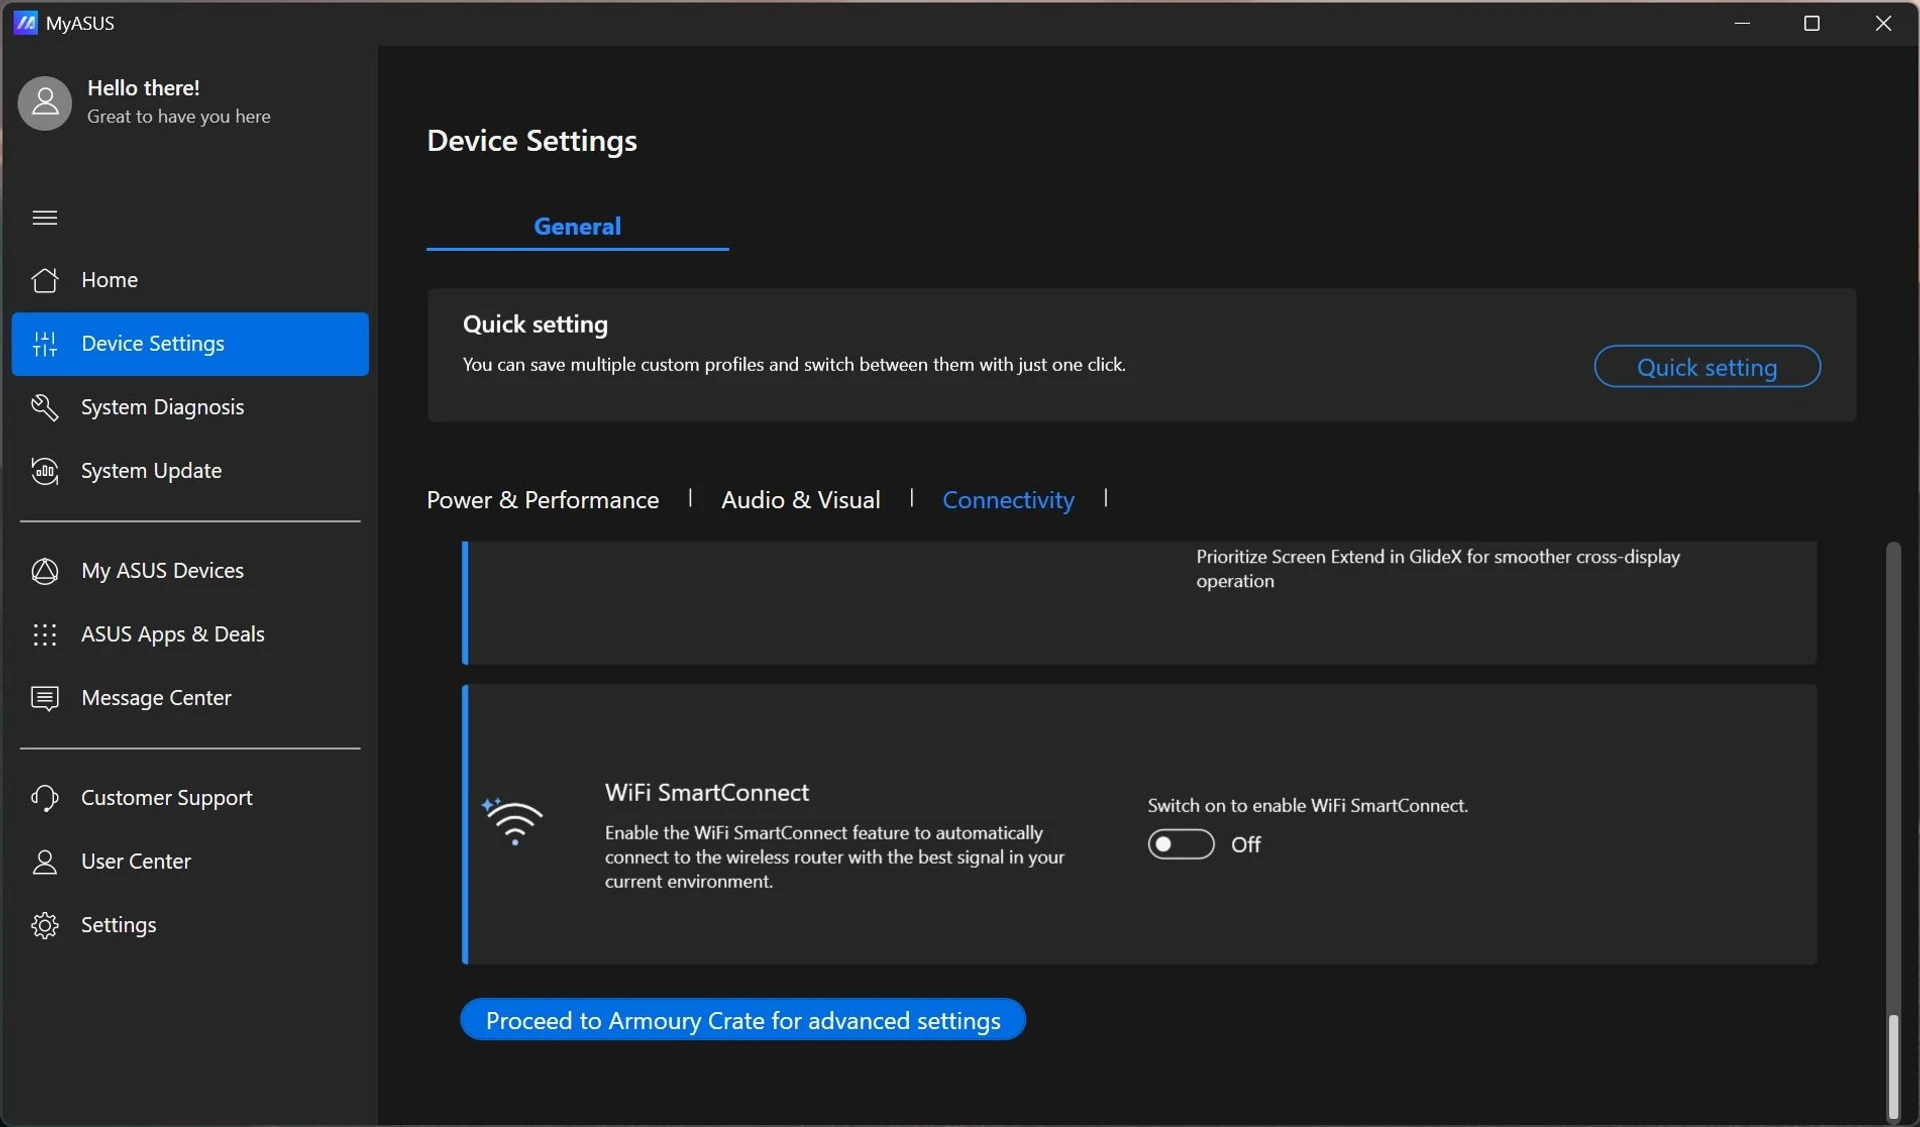
Task: Select the Connectivity section
Action: point(1008,500)
